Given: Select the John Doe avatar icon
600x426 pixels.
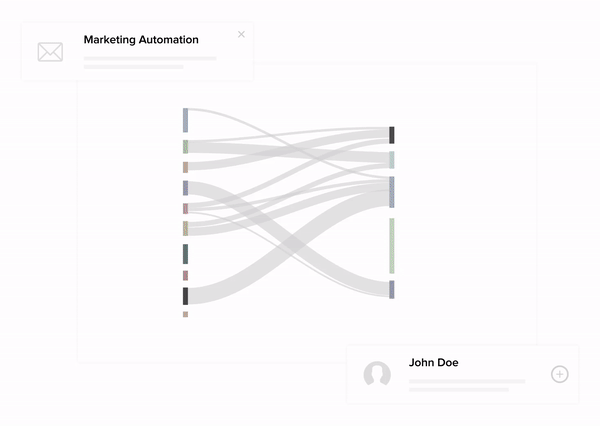Looking at the screenshot, I should [377, 374].
